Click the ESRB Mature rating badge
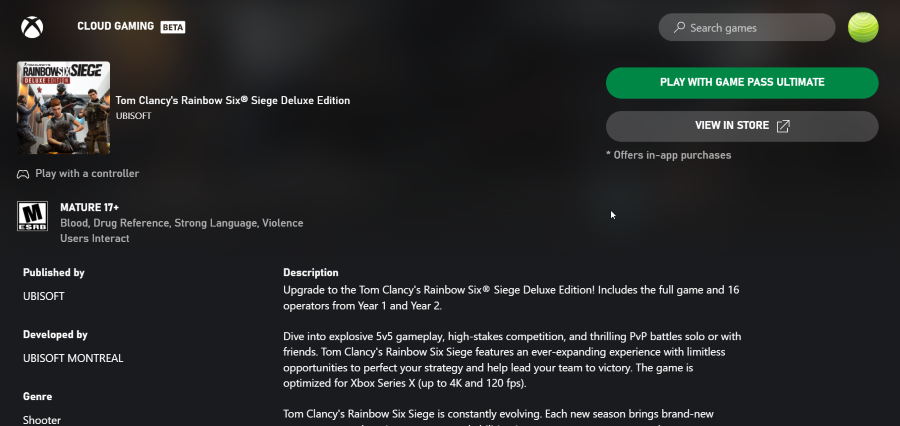The height and width of the screenshot is (426, 900). [x=32, y=215]
